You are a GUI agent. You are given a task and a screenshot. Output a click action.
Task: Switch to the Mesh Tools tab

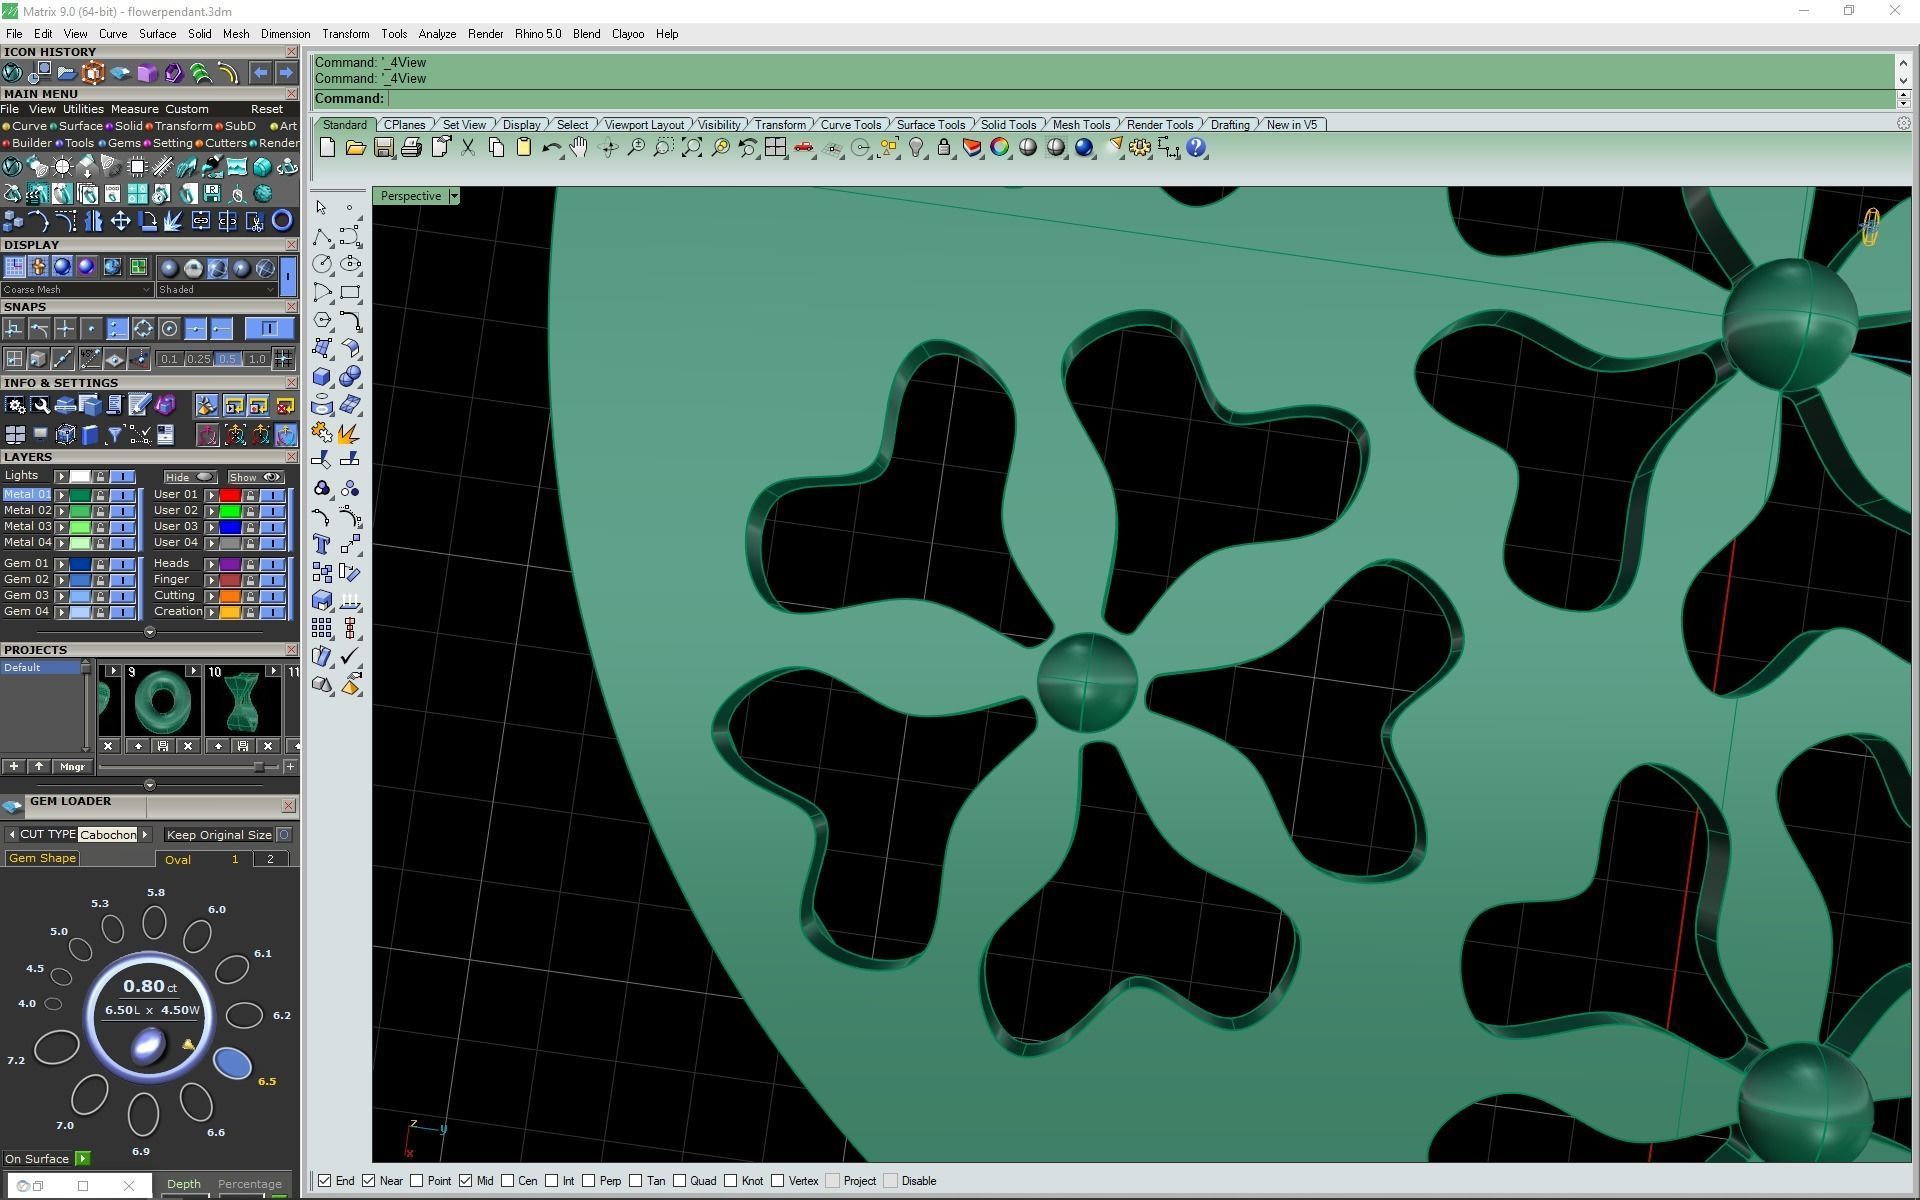click(1081, 125)
